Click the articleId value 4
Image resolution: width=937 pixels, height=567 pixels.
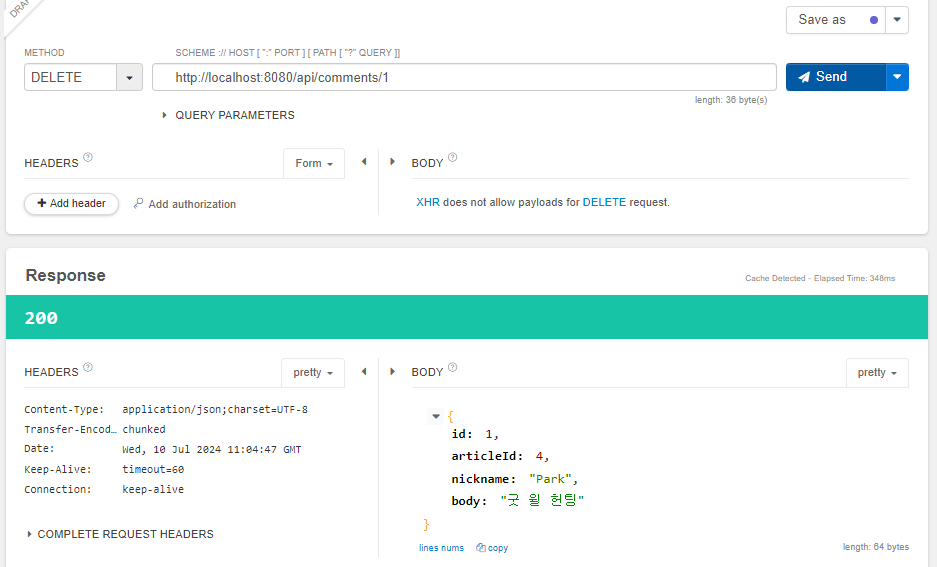click(539, 456)
